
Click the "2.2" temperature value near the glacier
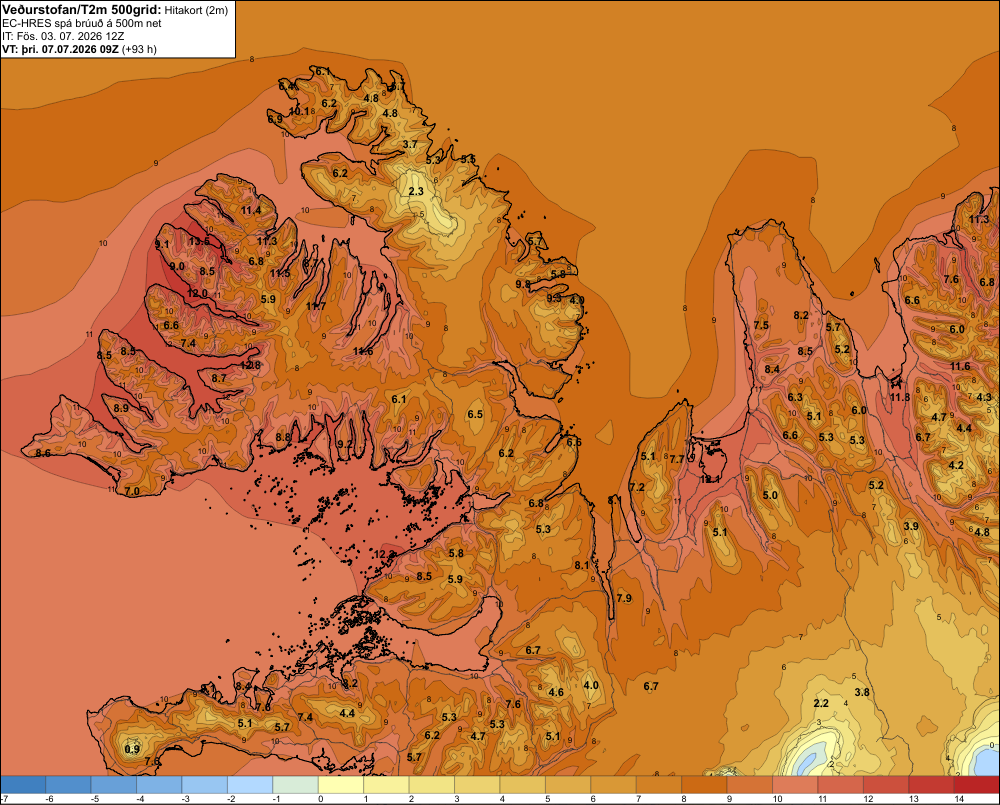click(x=821, y=703)
